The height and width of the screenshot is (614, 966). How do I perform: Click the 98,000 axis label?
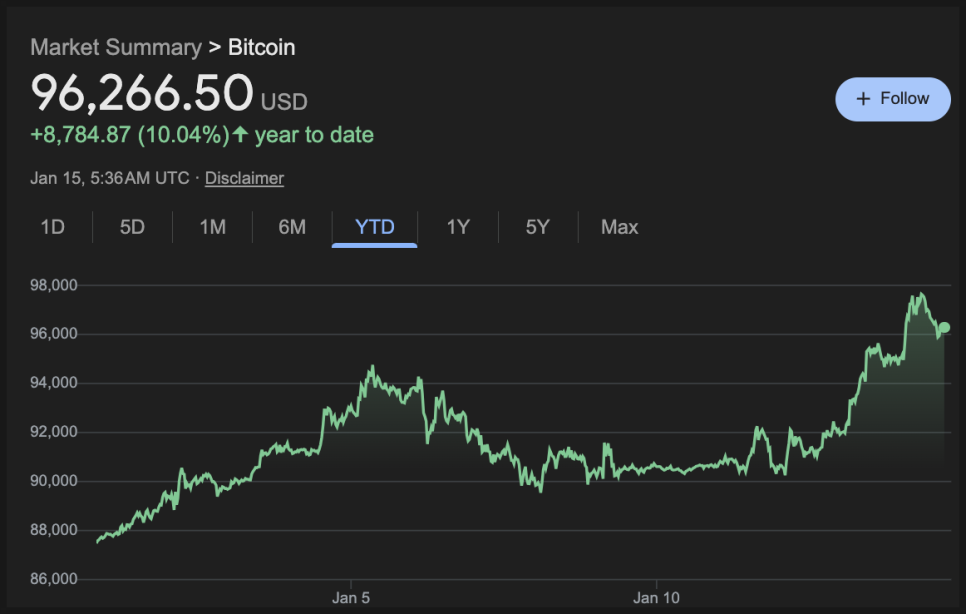click(x=55, y=285)
